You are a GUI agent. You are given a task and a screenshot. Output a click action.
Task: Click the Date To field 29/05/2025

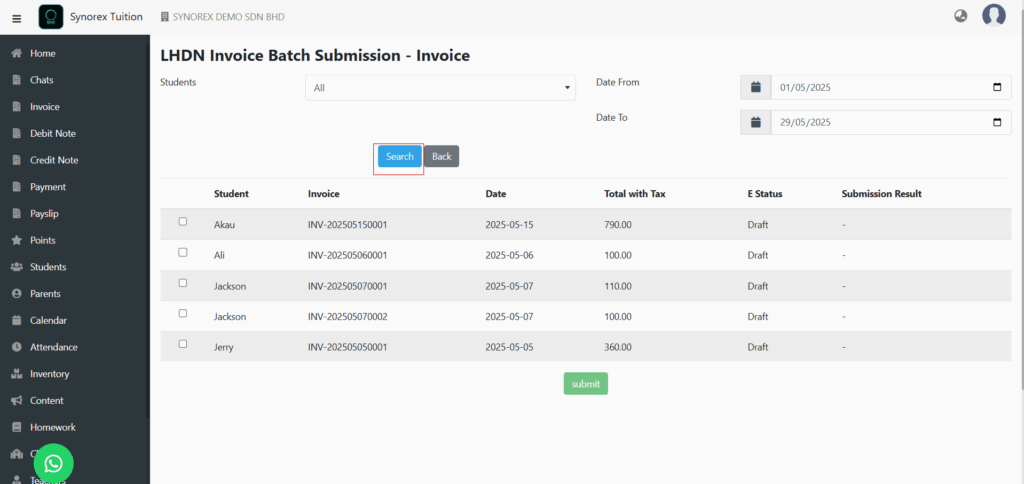coord(891,122)
